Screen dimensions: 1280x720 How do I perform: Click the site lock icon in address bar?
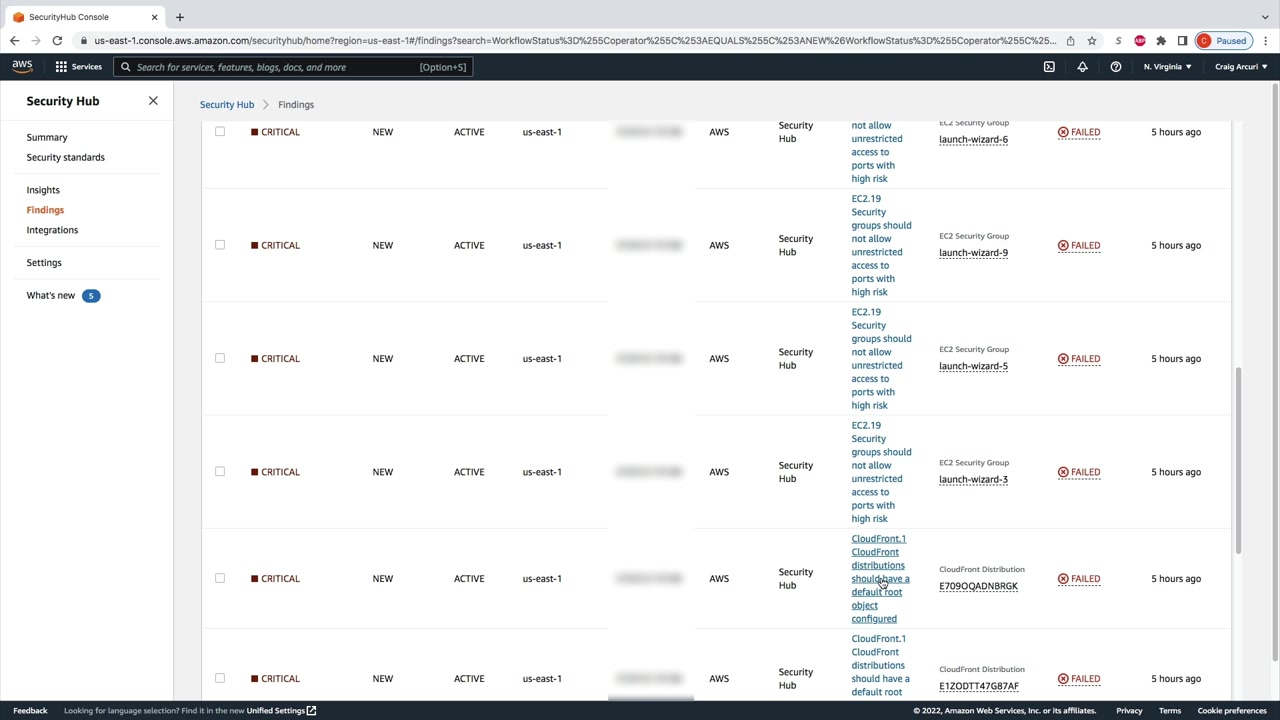pos(85,41)
